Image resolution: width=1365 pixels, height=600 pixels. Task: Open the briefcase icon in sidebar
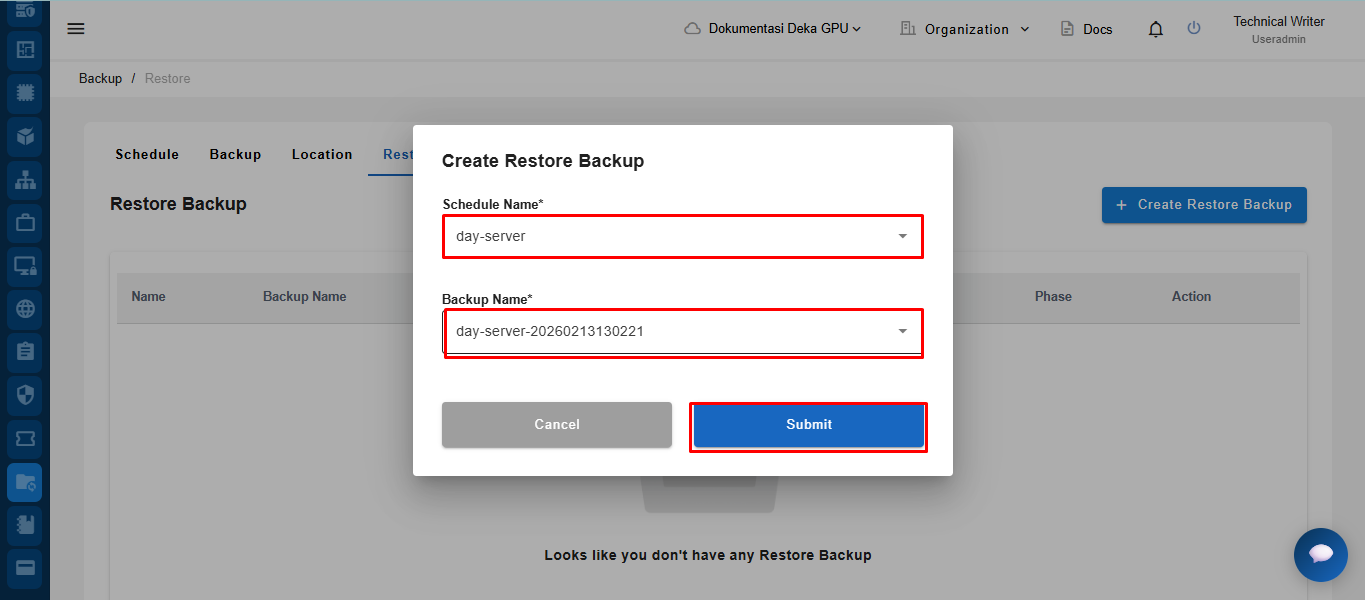[25, 222]
